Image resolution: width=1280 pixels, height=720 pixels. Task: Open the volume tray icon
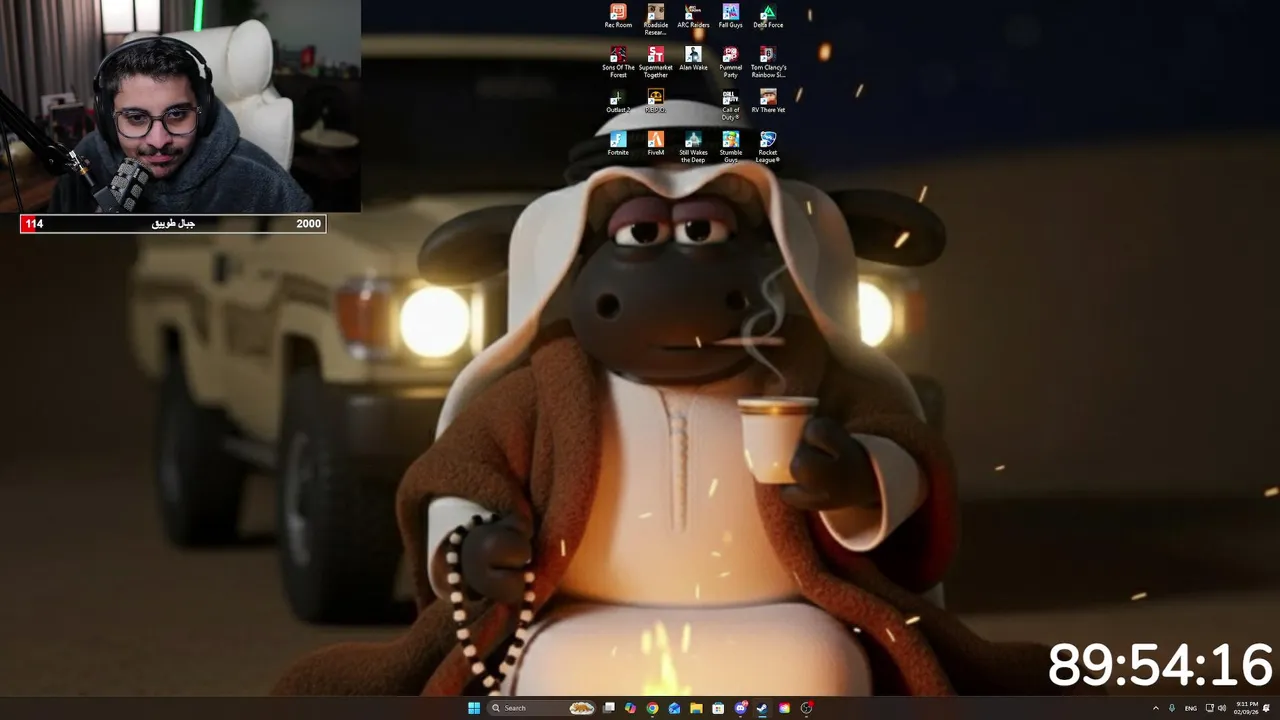coord(1221,708)
